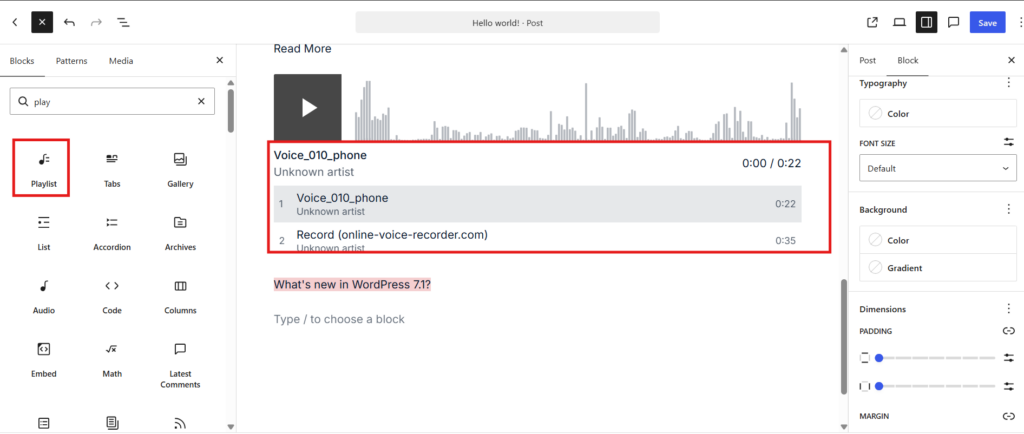The width and height of the screenshot is (1024, 434).
Task: Click the current track time 0:00 / 0:22
Action: pyautogui.click(x=771, y=163)
